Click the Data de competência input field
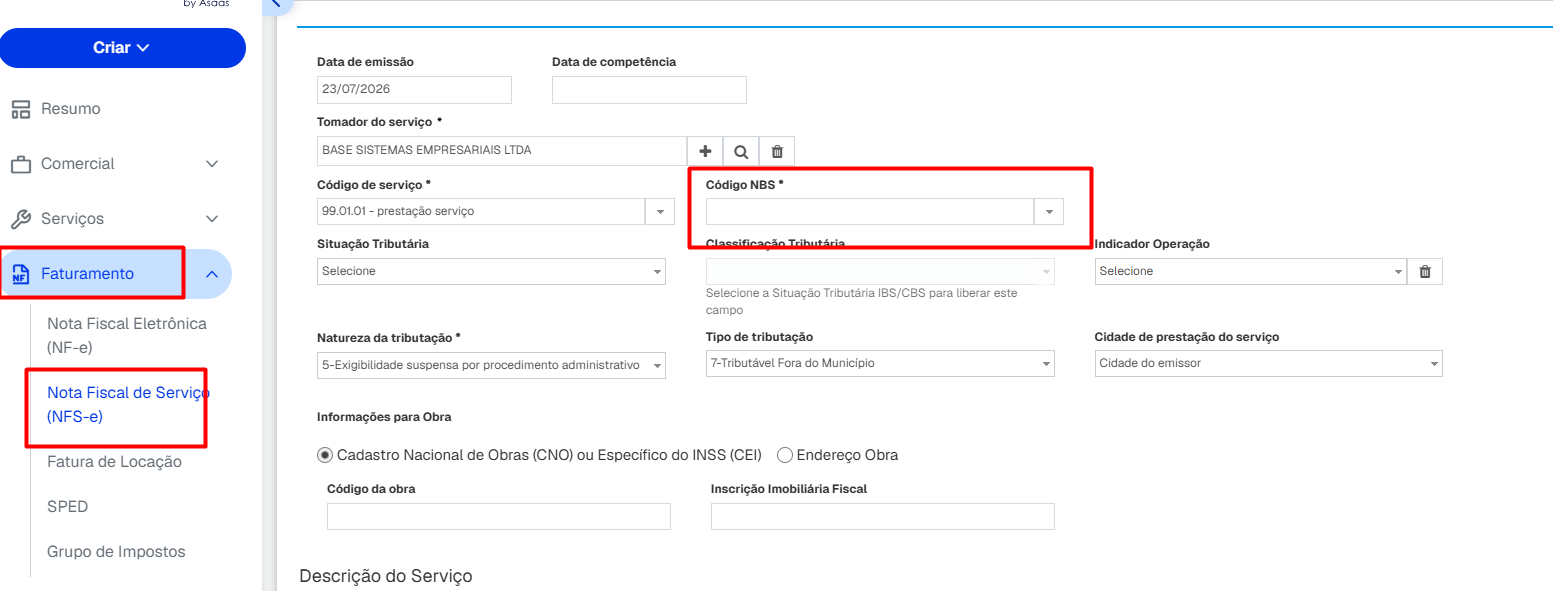 649,89
